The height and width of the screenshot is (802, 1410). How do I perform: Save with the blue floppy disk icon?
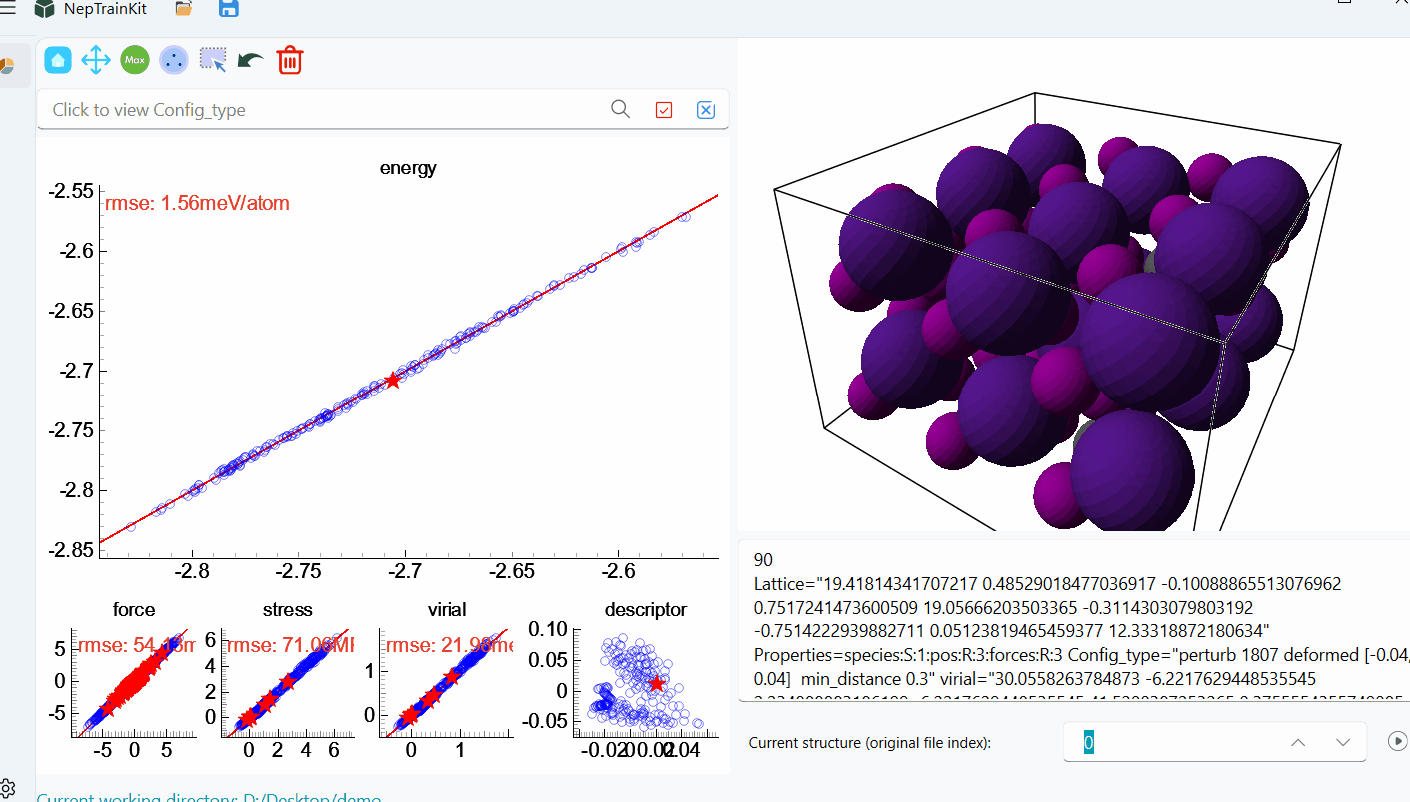click(x=228, y=8)
